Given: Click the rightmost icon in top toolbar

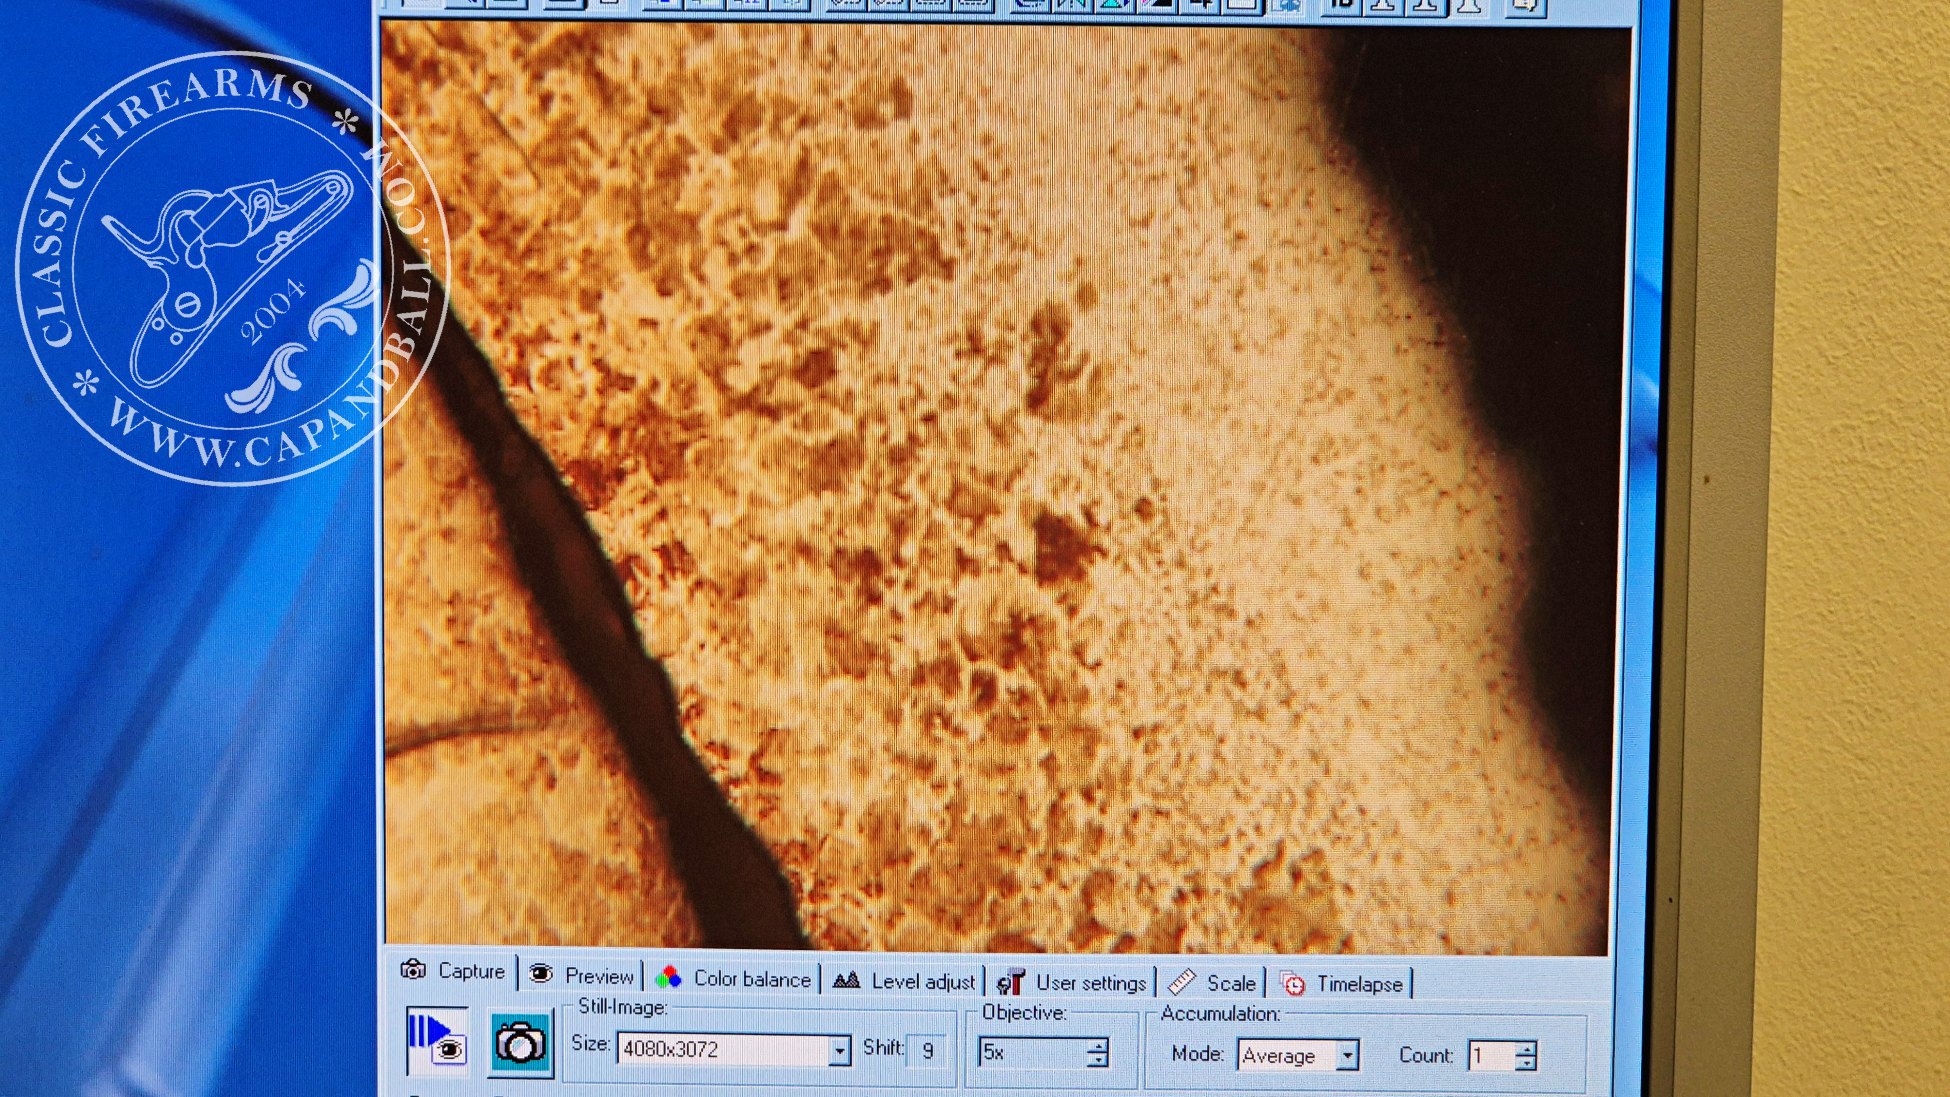Looking at the screenshot, I should tap(1524, 6).
